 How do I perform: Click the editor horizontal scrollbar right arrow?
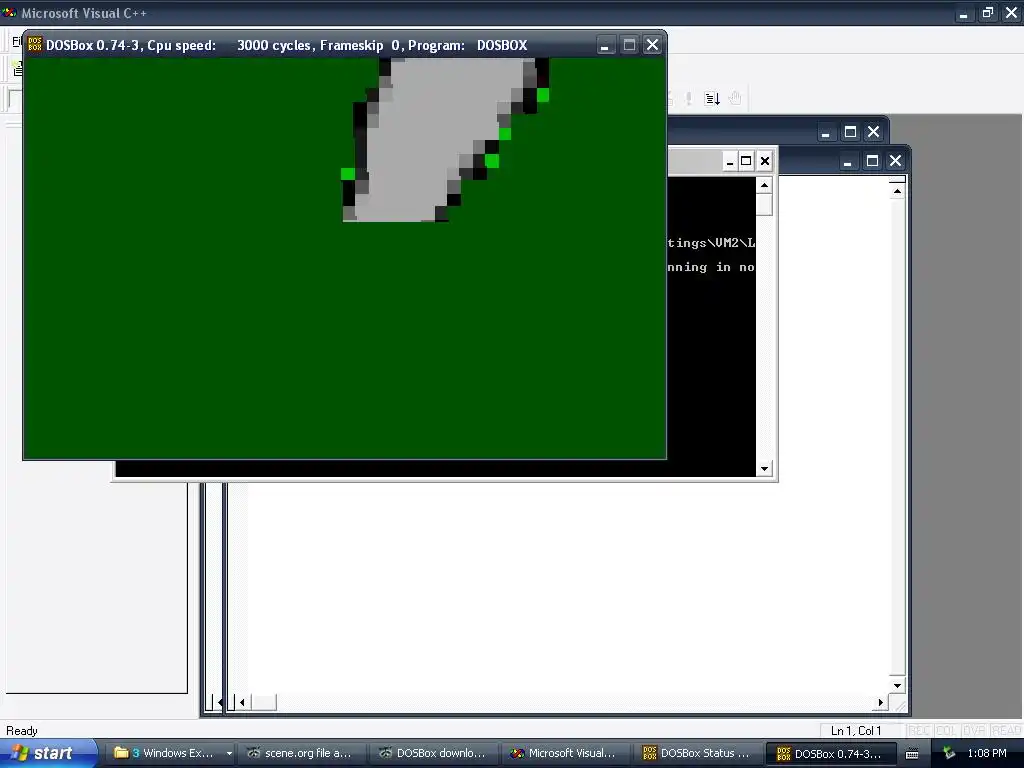click(881, 703)
